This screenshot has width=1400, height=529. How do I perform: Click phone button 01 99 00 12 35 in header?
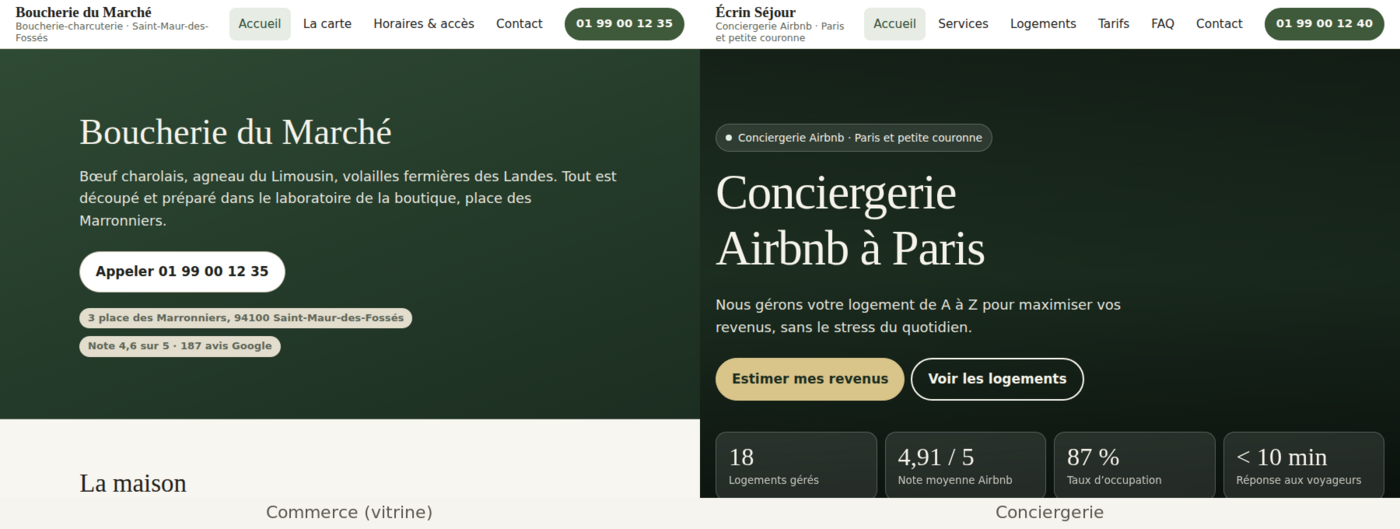point(624,24)
